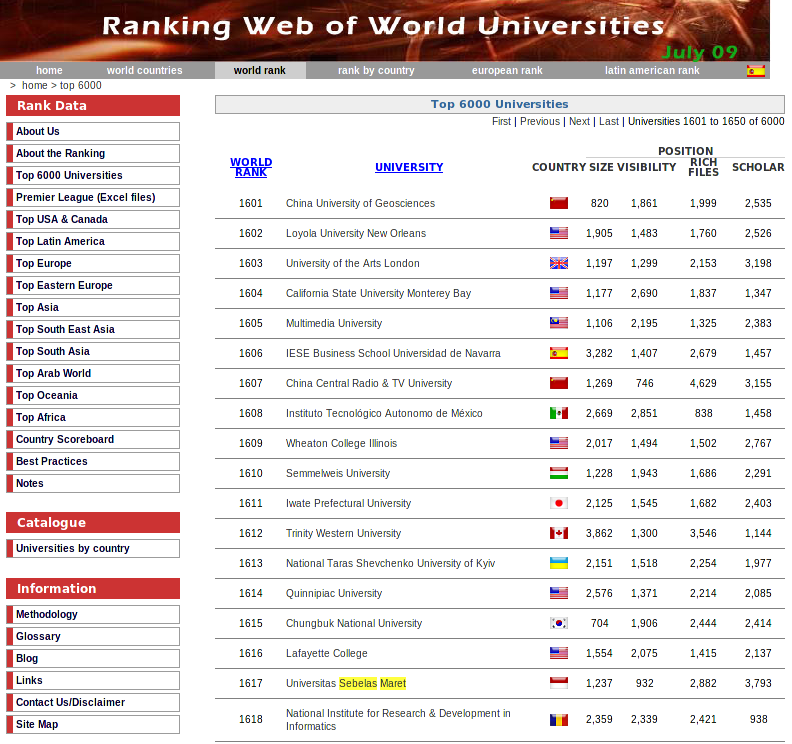Click China flag for China Central Radio & TV University
Image resolution: width=792 pixels, height=744 pixels.
tap(559, 383)
